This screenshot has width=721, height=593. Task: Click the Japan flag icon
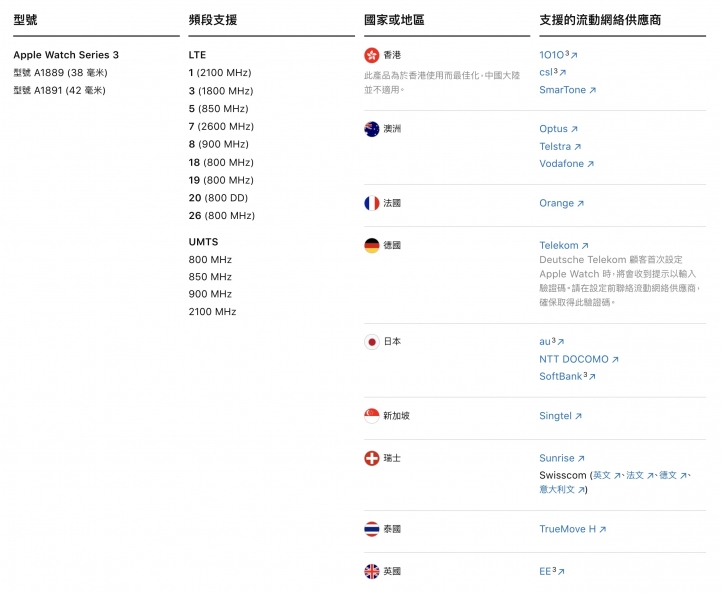[x=372, y=342]
